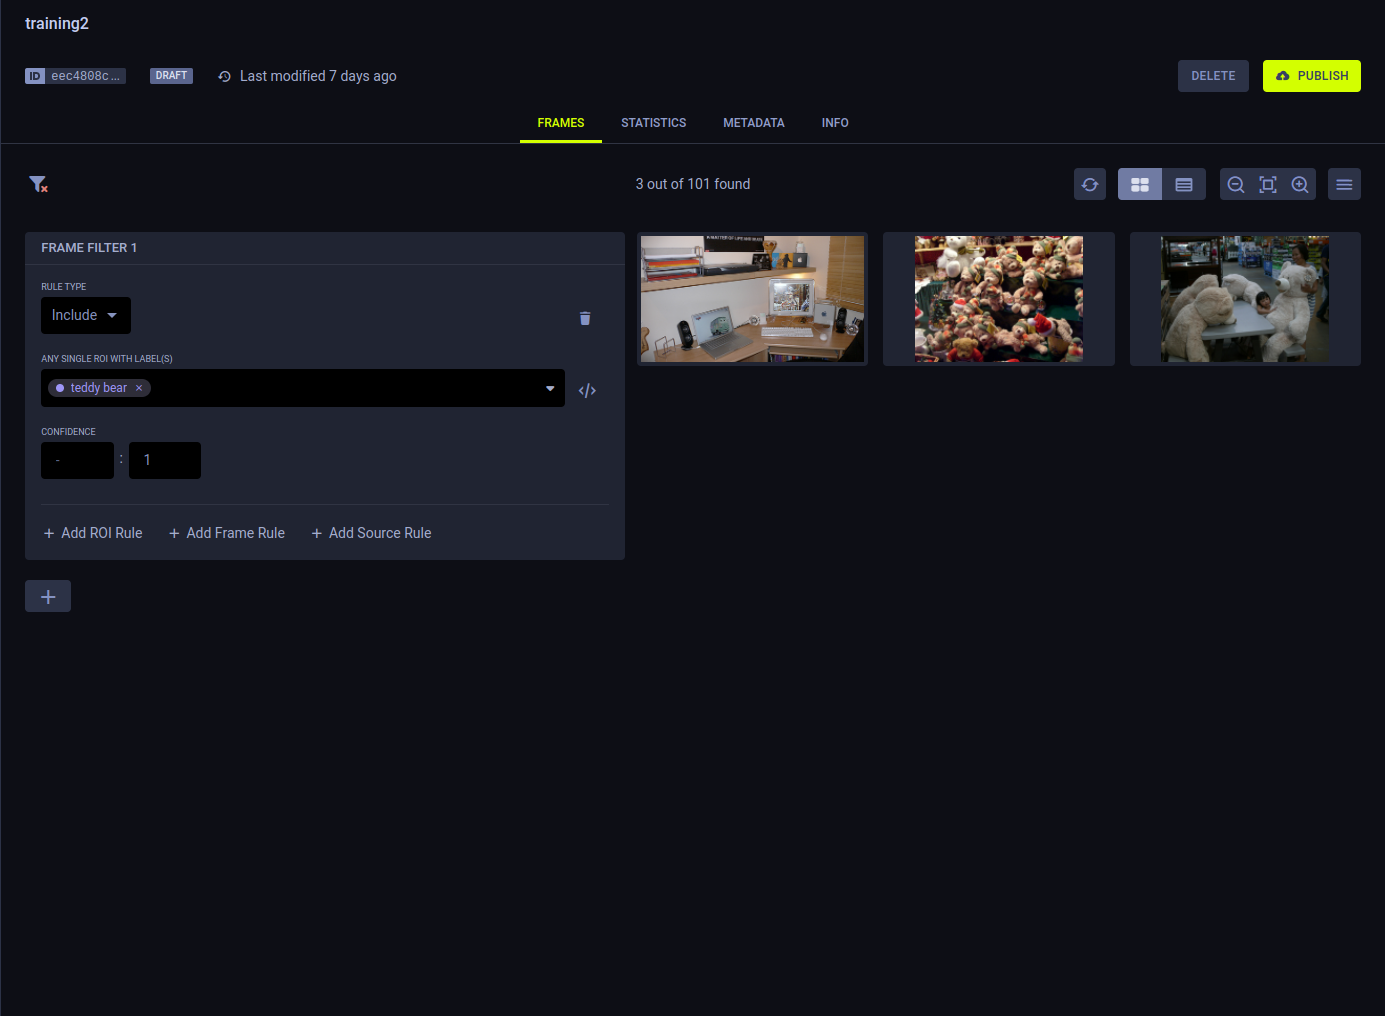Remove the teddy bear label chip
The height and width of the screenshot is (1016, 1385).
pos(139,388)
